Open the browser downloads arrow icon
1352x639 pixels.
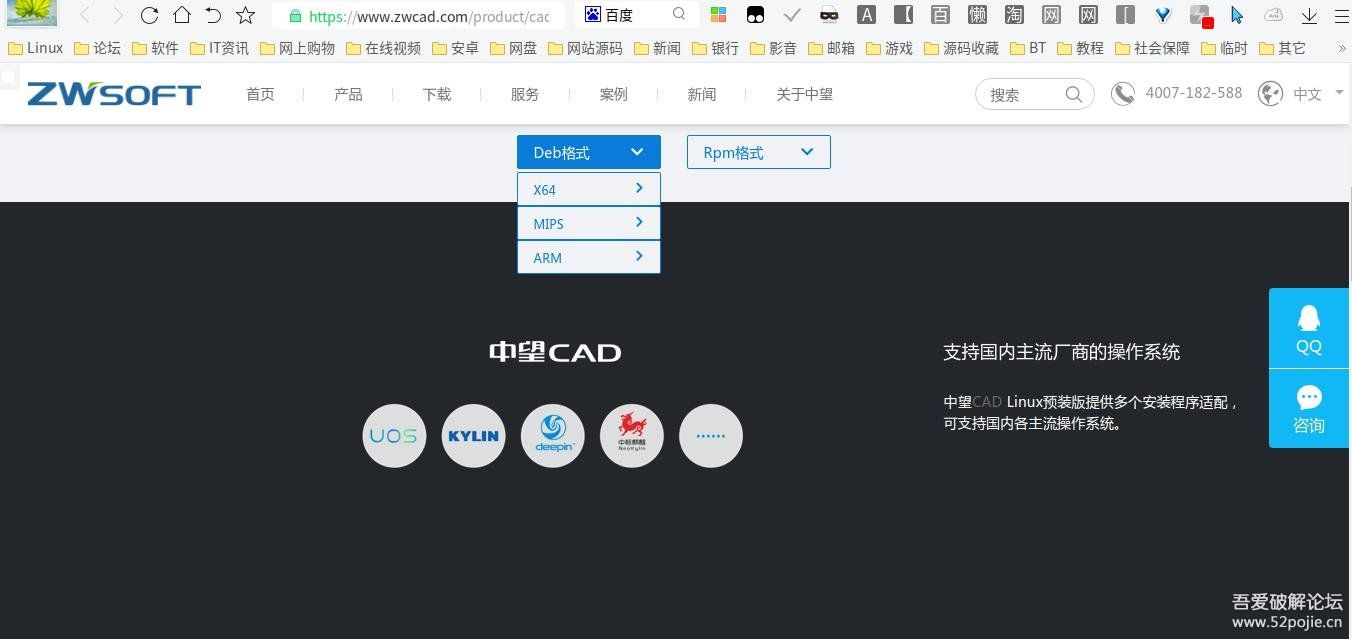click(x=1309, y=15)
